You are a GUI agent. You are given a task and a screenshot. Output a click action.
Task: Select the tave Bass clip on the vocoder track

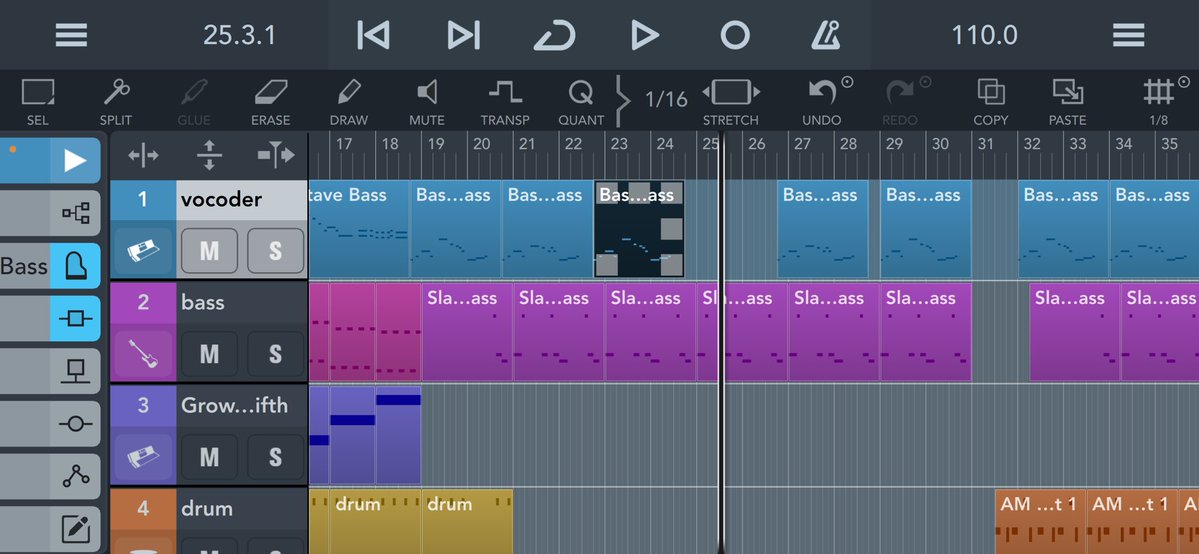tap(359, 230)
